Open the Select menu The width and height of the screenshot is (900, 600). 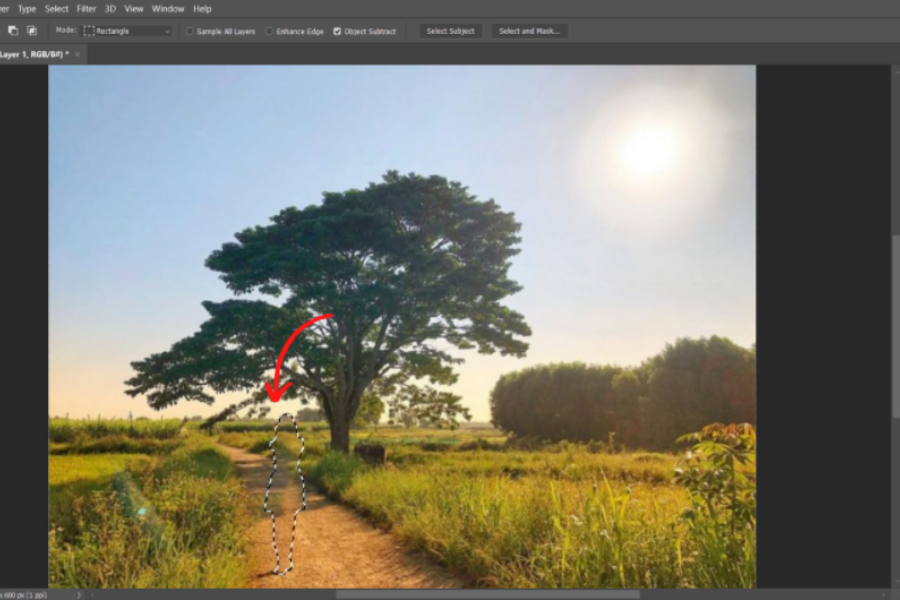pos(57,9)
